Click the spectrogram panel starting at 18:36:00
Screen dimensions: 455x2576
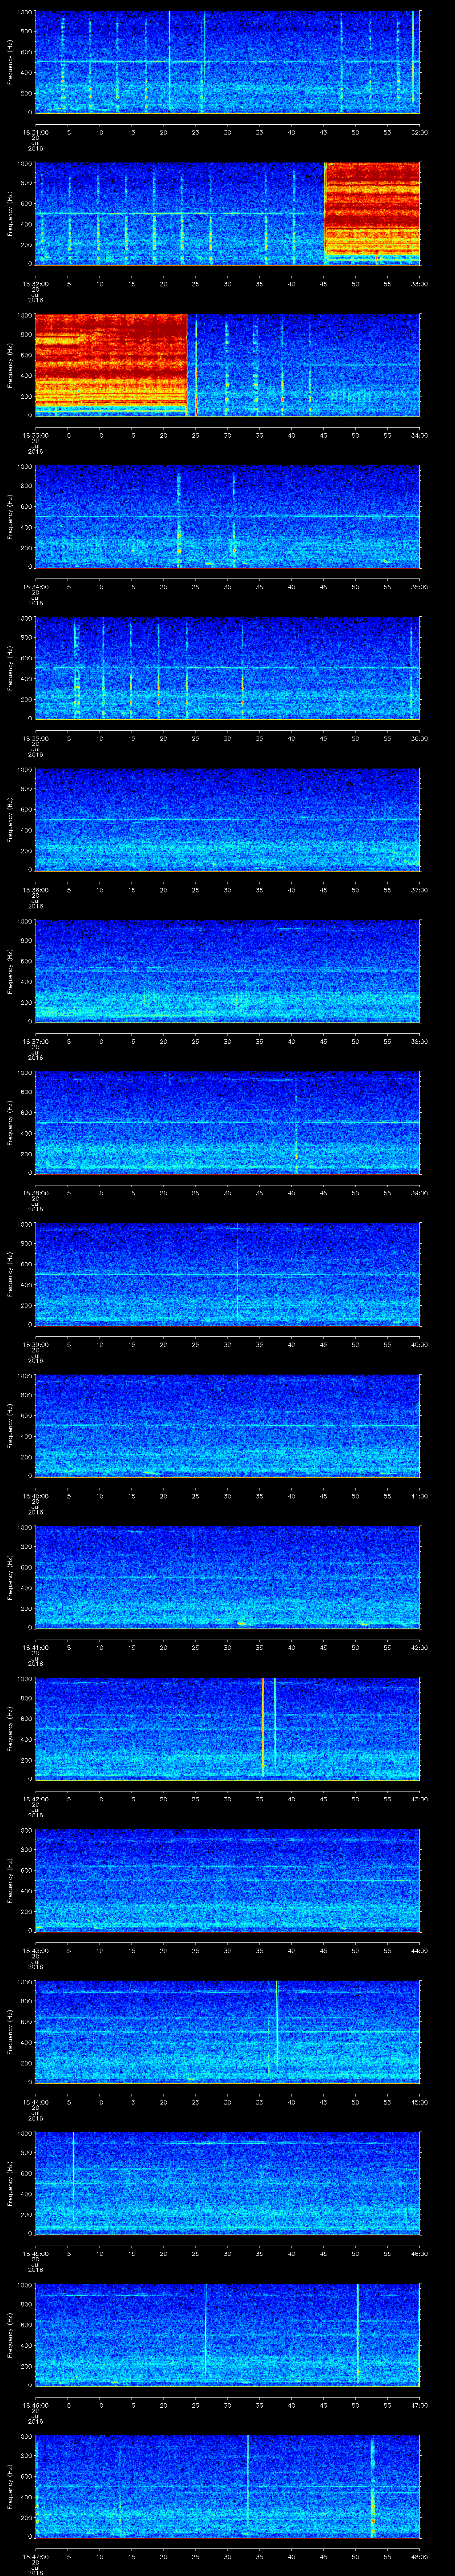click(227, 819)
